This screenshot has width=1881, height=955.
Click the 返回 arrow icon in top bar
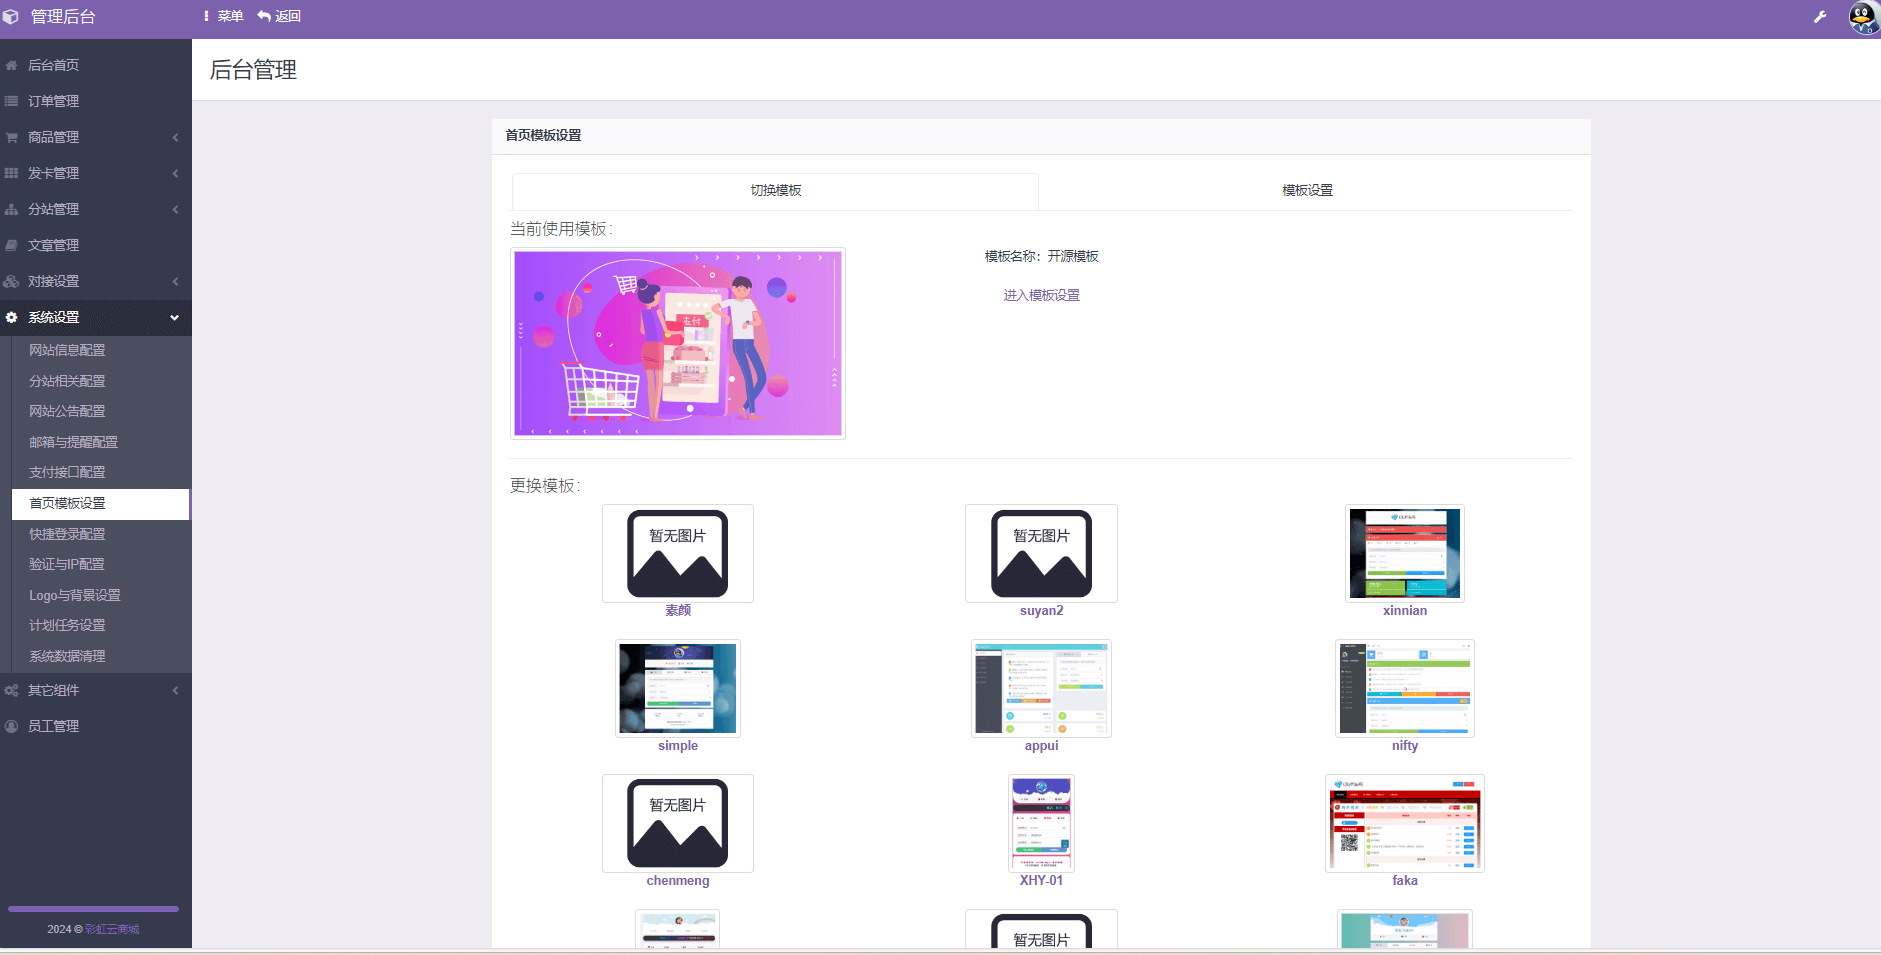(x=263, y=16)
